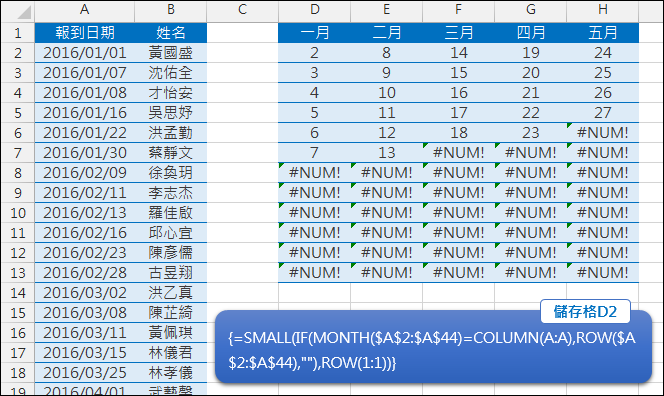The height and width of the screenshot is (396, 664).
Task: Click name cell 陳彥儒
Action: coord(171,253)
